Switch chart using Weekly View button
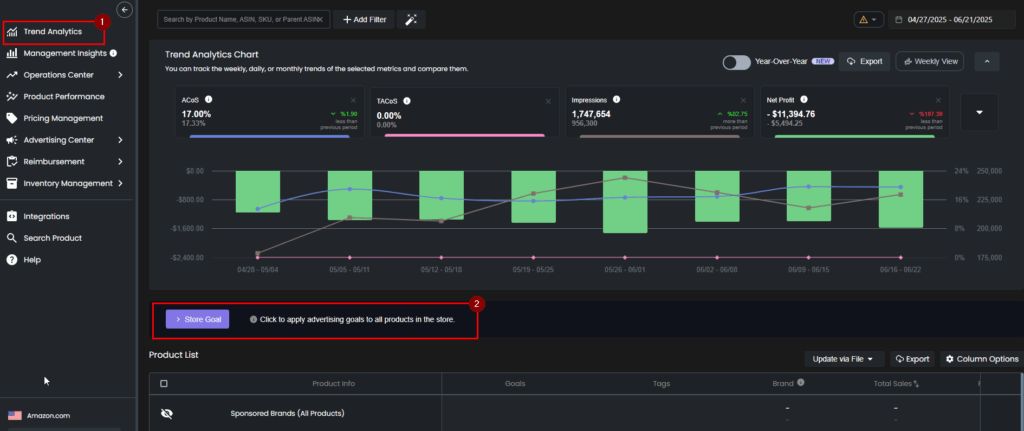This screenshot has height=431, width=1024. click(929, 61)
